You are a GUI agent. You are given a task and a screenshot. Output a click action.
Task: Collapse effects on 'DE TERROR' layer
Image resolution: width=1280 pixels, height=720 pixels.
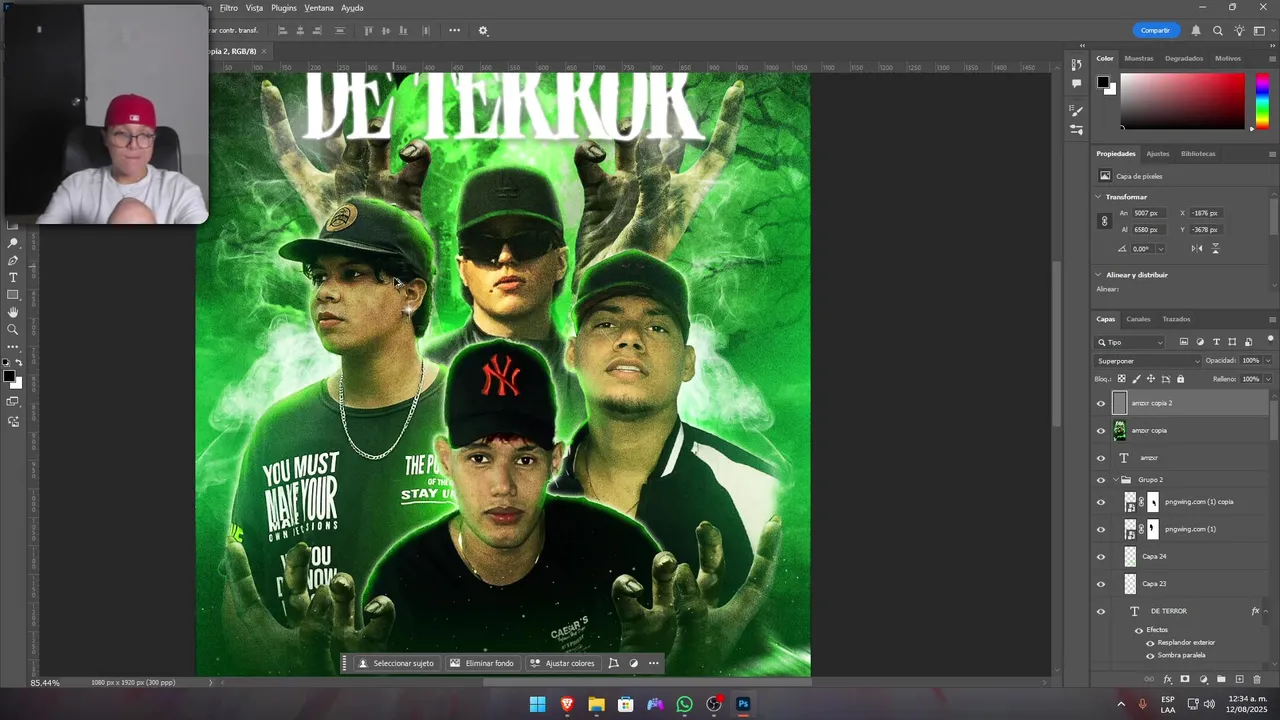pos(1266,611)
